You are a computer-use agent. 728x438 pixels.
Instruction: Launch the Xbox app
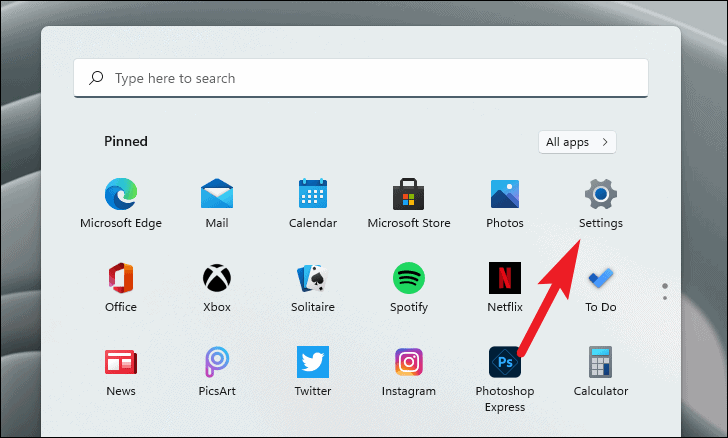coord(217,287)
